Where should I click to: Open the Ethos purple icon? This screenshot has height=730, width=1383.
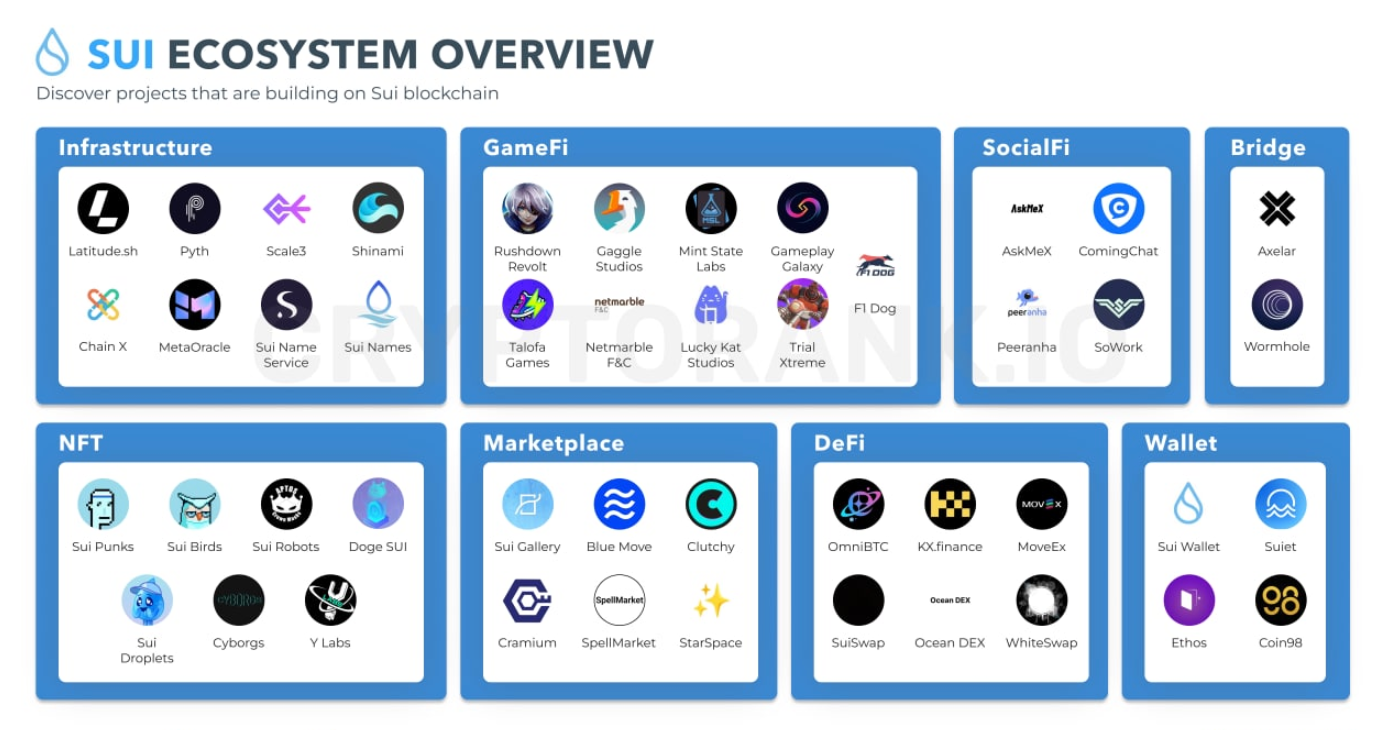[x=1189, y=600]
